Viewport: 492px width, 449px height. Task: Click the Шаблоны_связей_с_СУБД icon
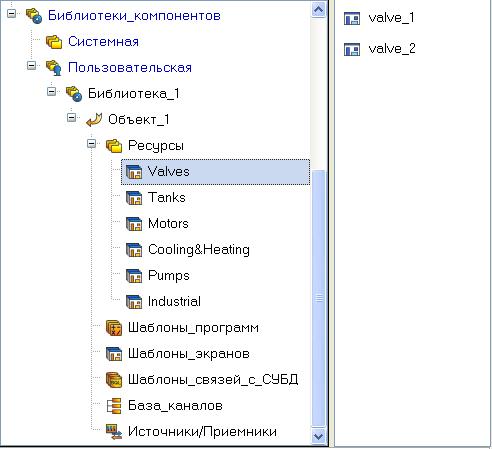coord(114,380)
